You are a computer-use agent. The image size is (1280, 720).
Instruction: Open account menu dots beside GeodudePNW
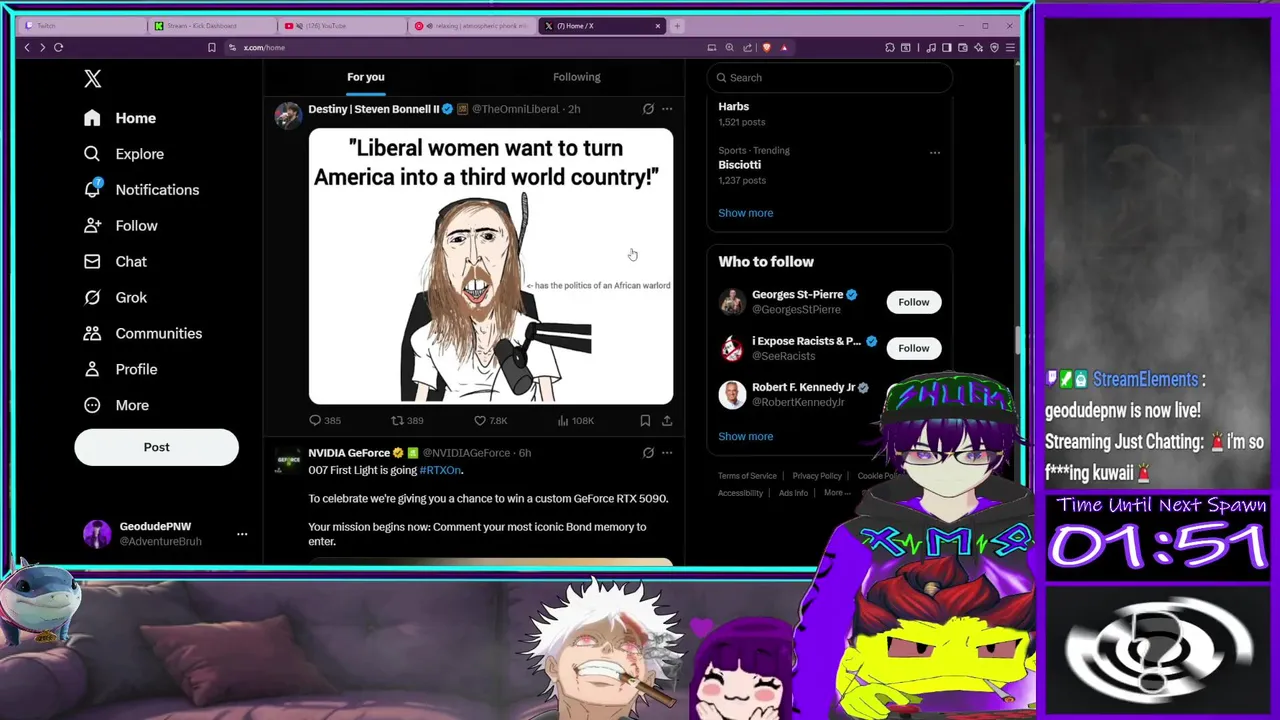[242, 534]
